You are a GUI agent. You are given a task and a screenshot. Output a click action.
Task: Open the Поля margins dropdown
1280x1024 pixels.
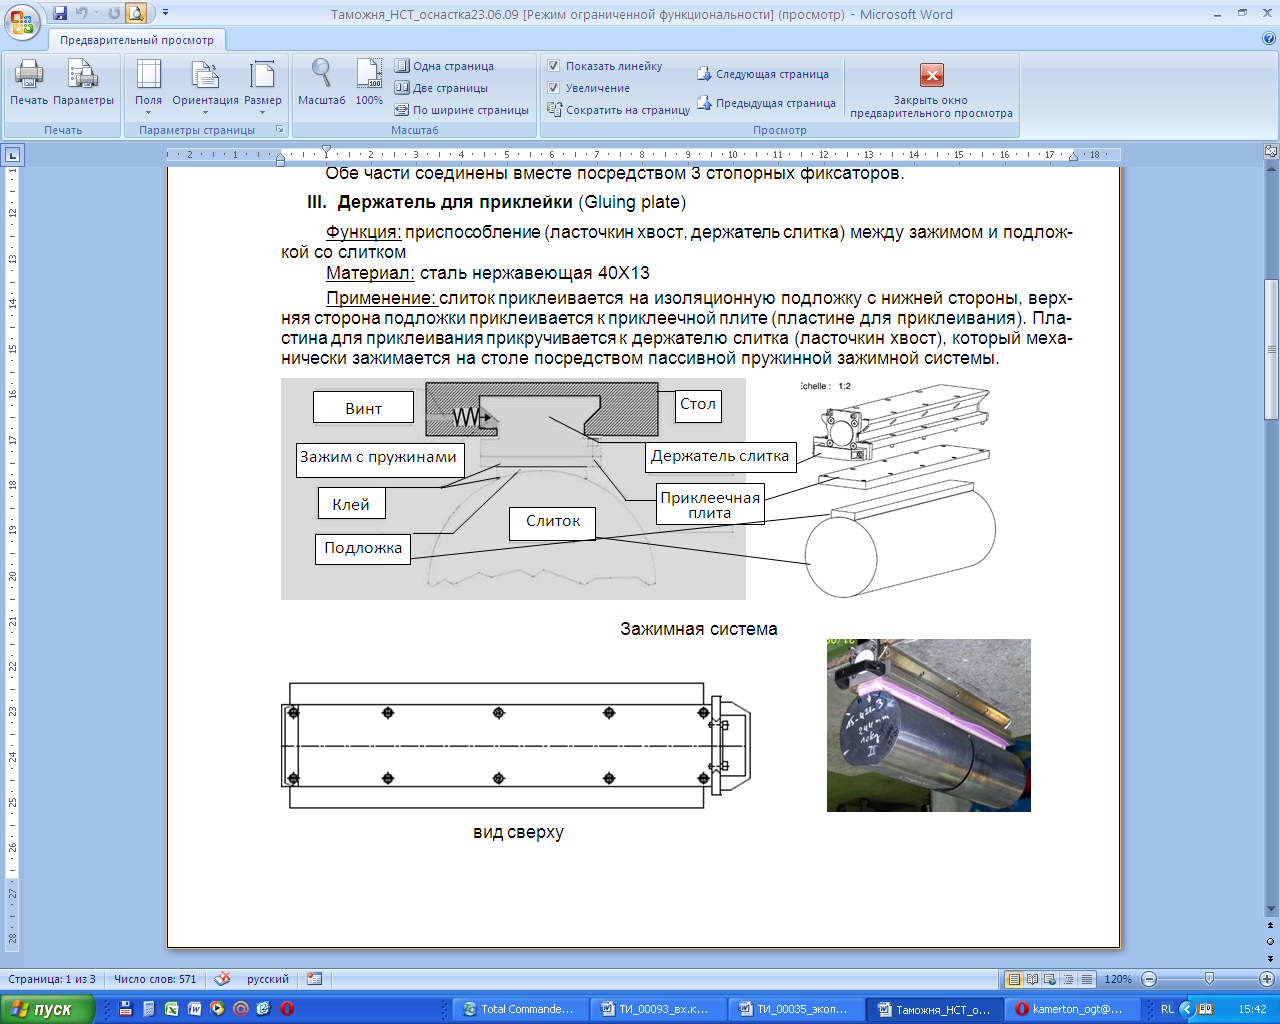(x=148, y=86)
